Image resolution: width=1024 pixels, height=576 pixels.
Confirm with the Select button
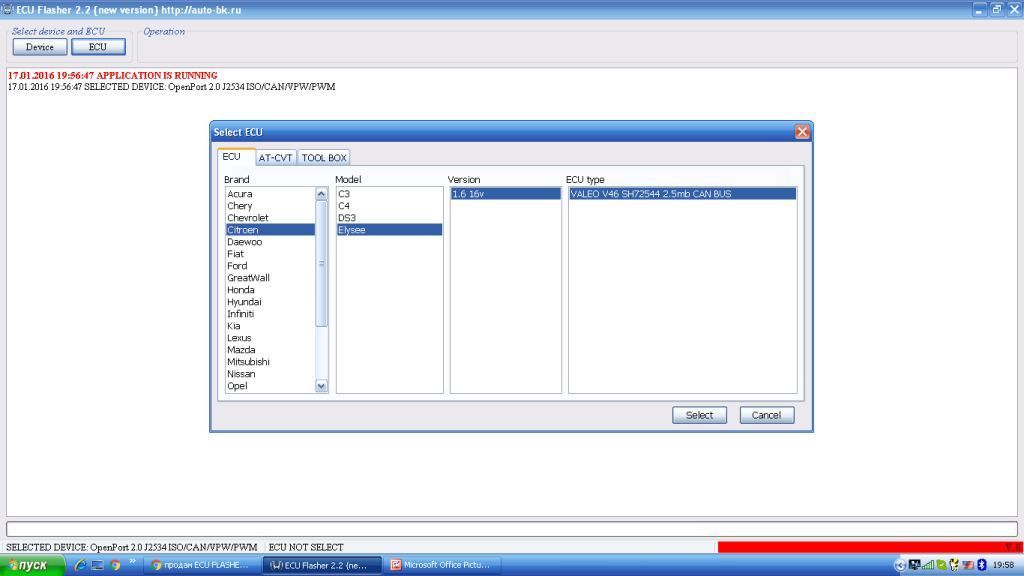[x=699, y=415]
